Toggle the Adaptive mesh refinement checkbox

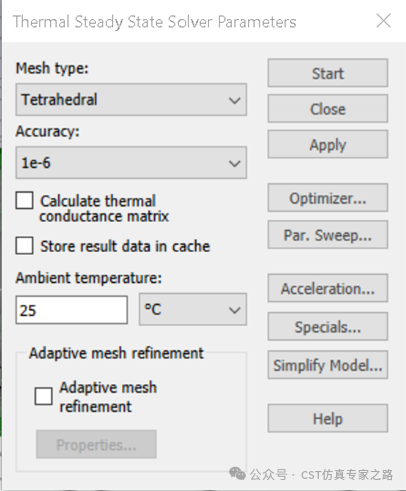44,396
